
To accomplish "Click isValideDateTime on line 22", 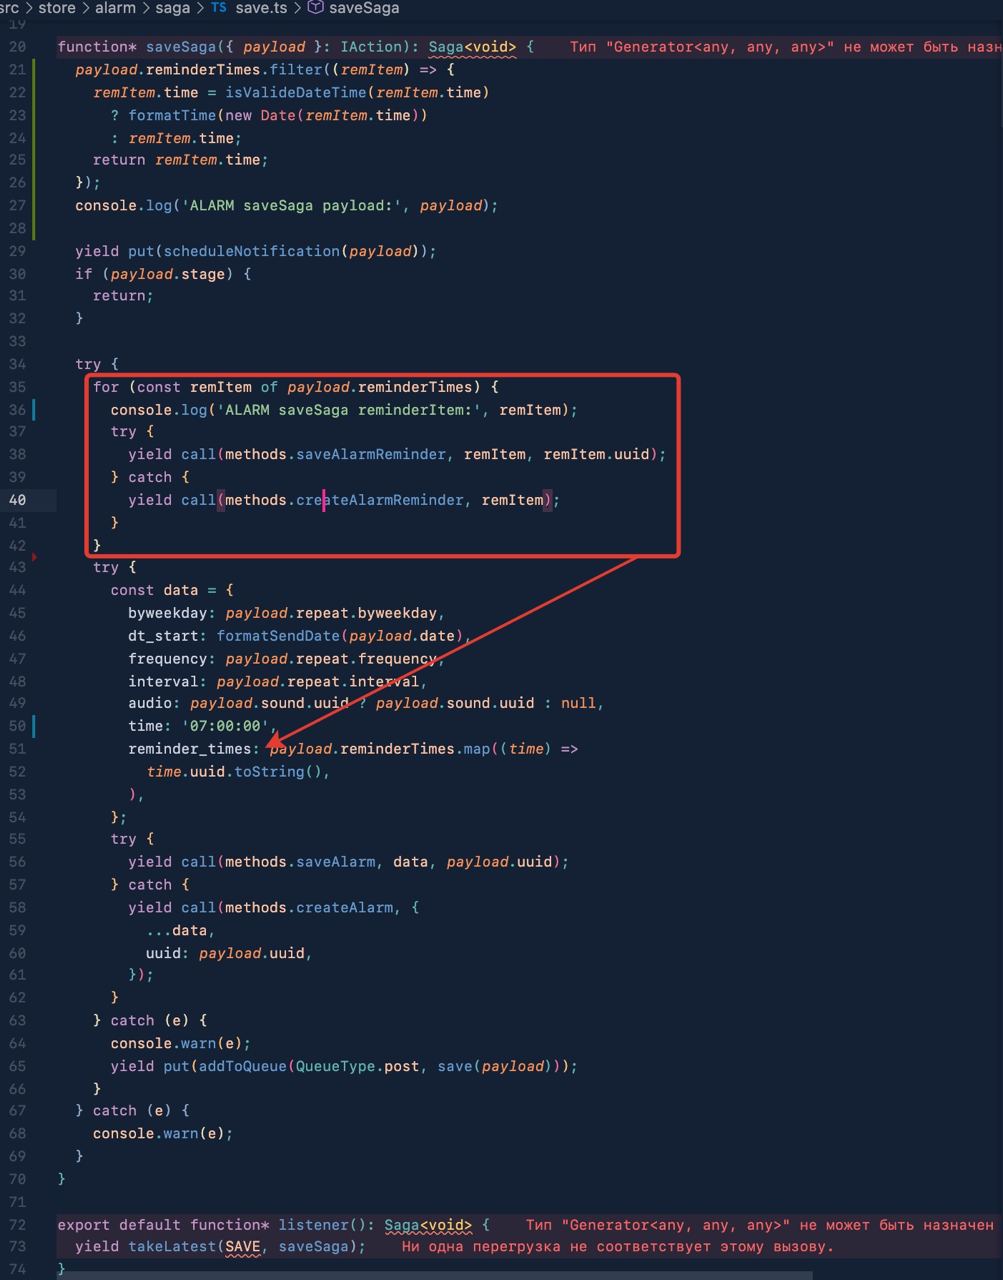I will click(x=296, y=92).
